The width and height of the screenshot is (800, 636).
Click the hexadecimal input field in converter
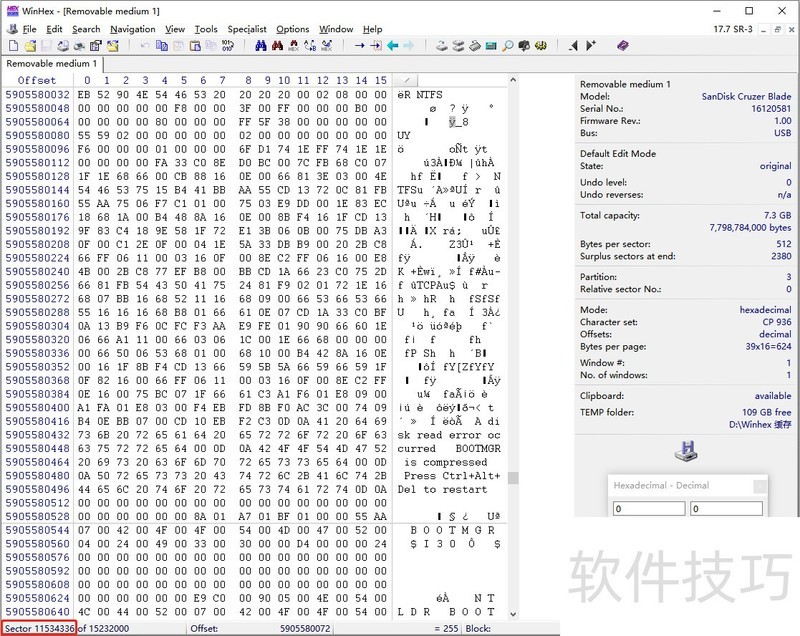646,508
